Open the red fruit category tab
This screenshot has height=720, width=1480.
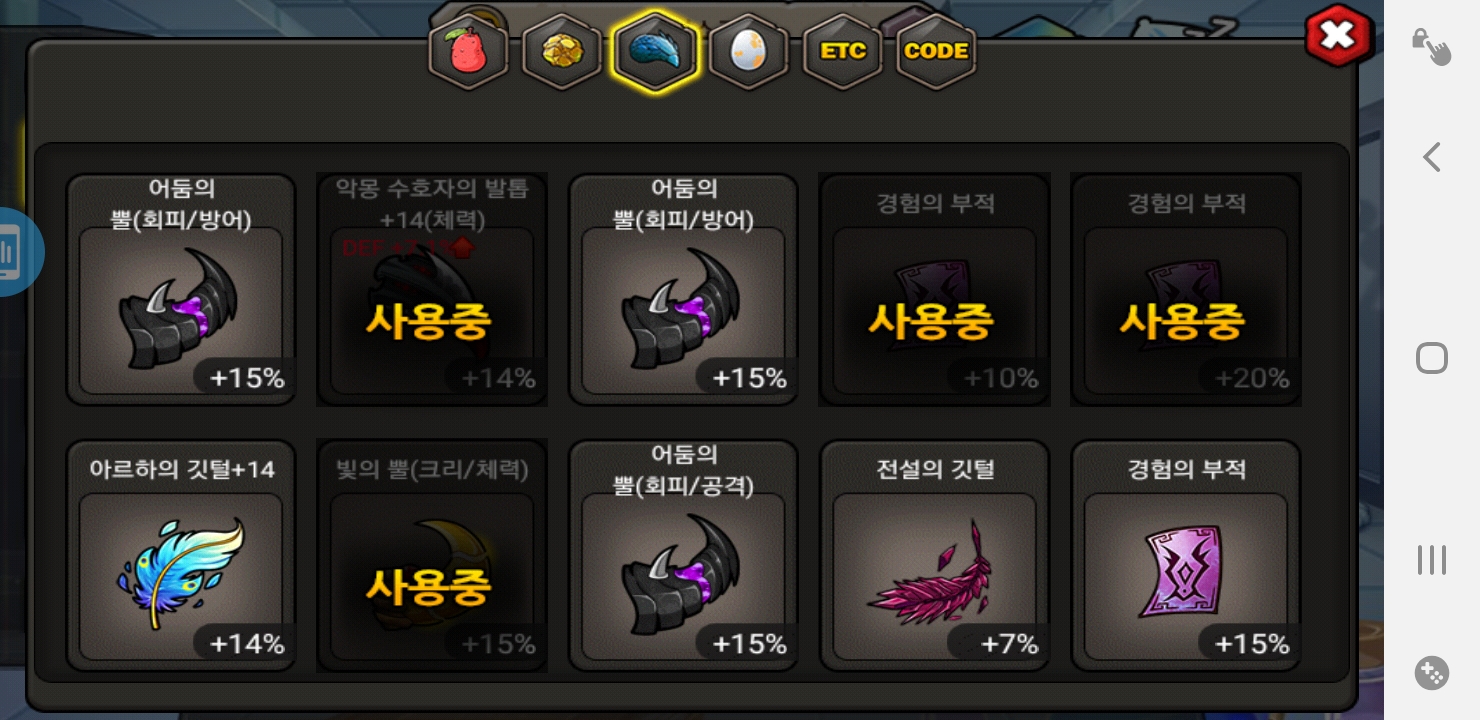[x=468, y=52]
